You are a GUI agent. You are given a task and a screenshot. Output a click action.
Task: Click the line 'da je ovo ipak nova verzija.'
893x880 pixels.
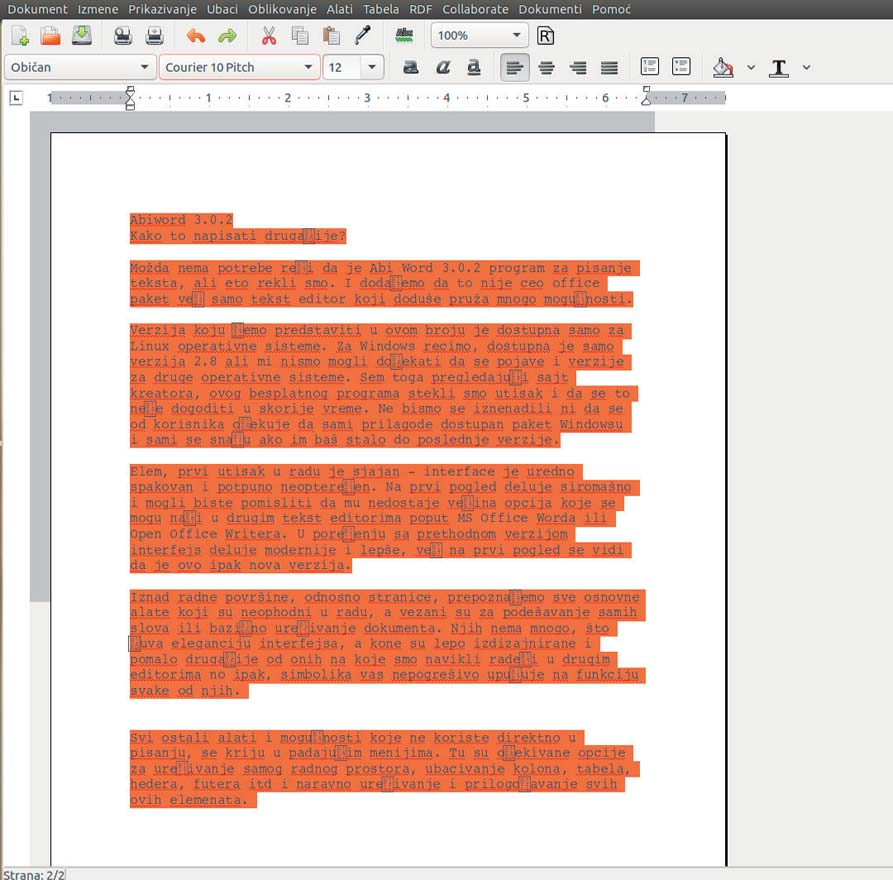coord(241,566)
